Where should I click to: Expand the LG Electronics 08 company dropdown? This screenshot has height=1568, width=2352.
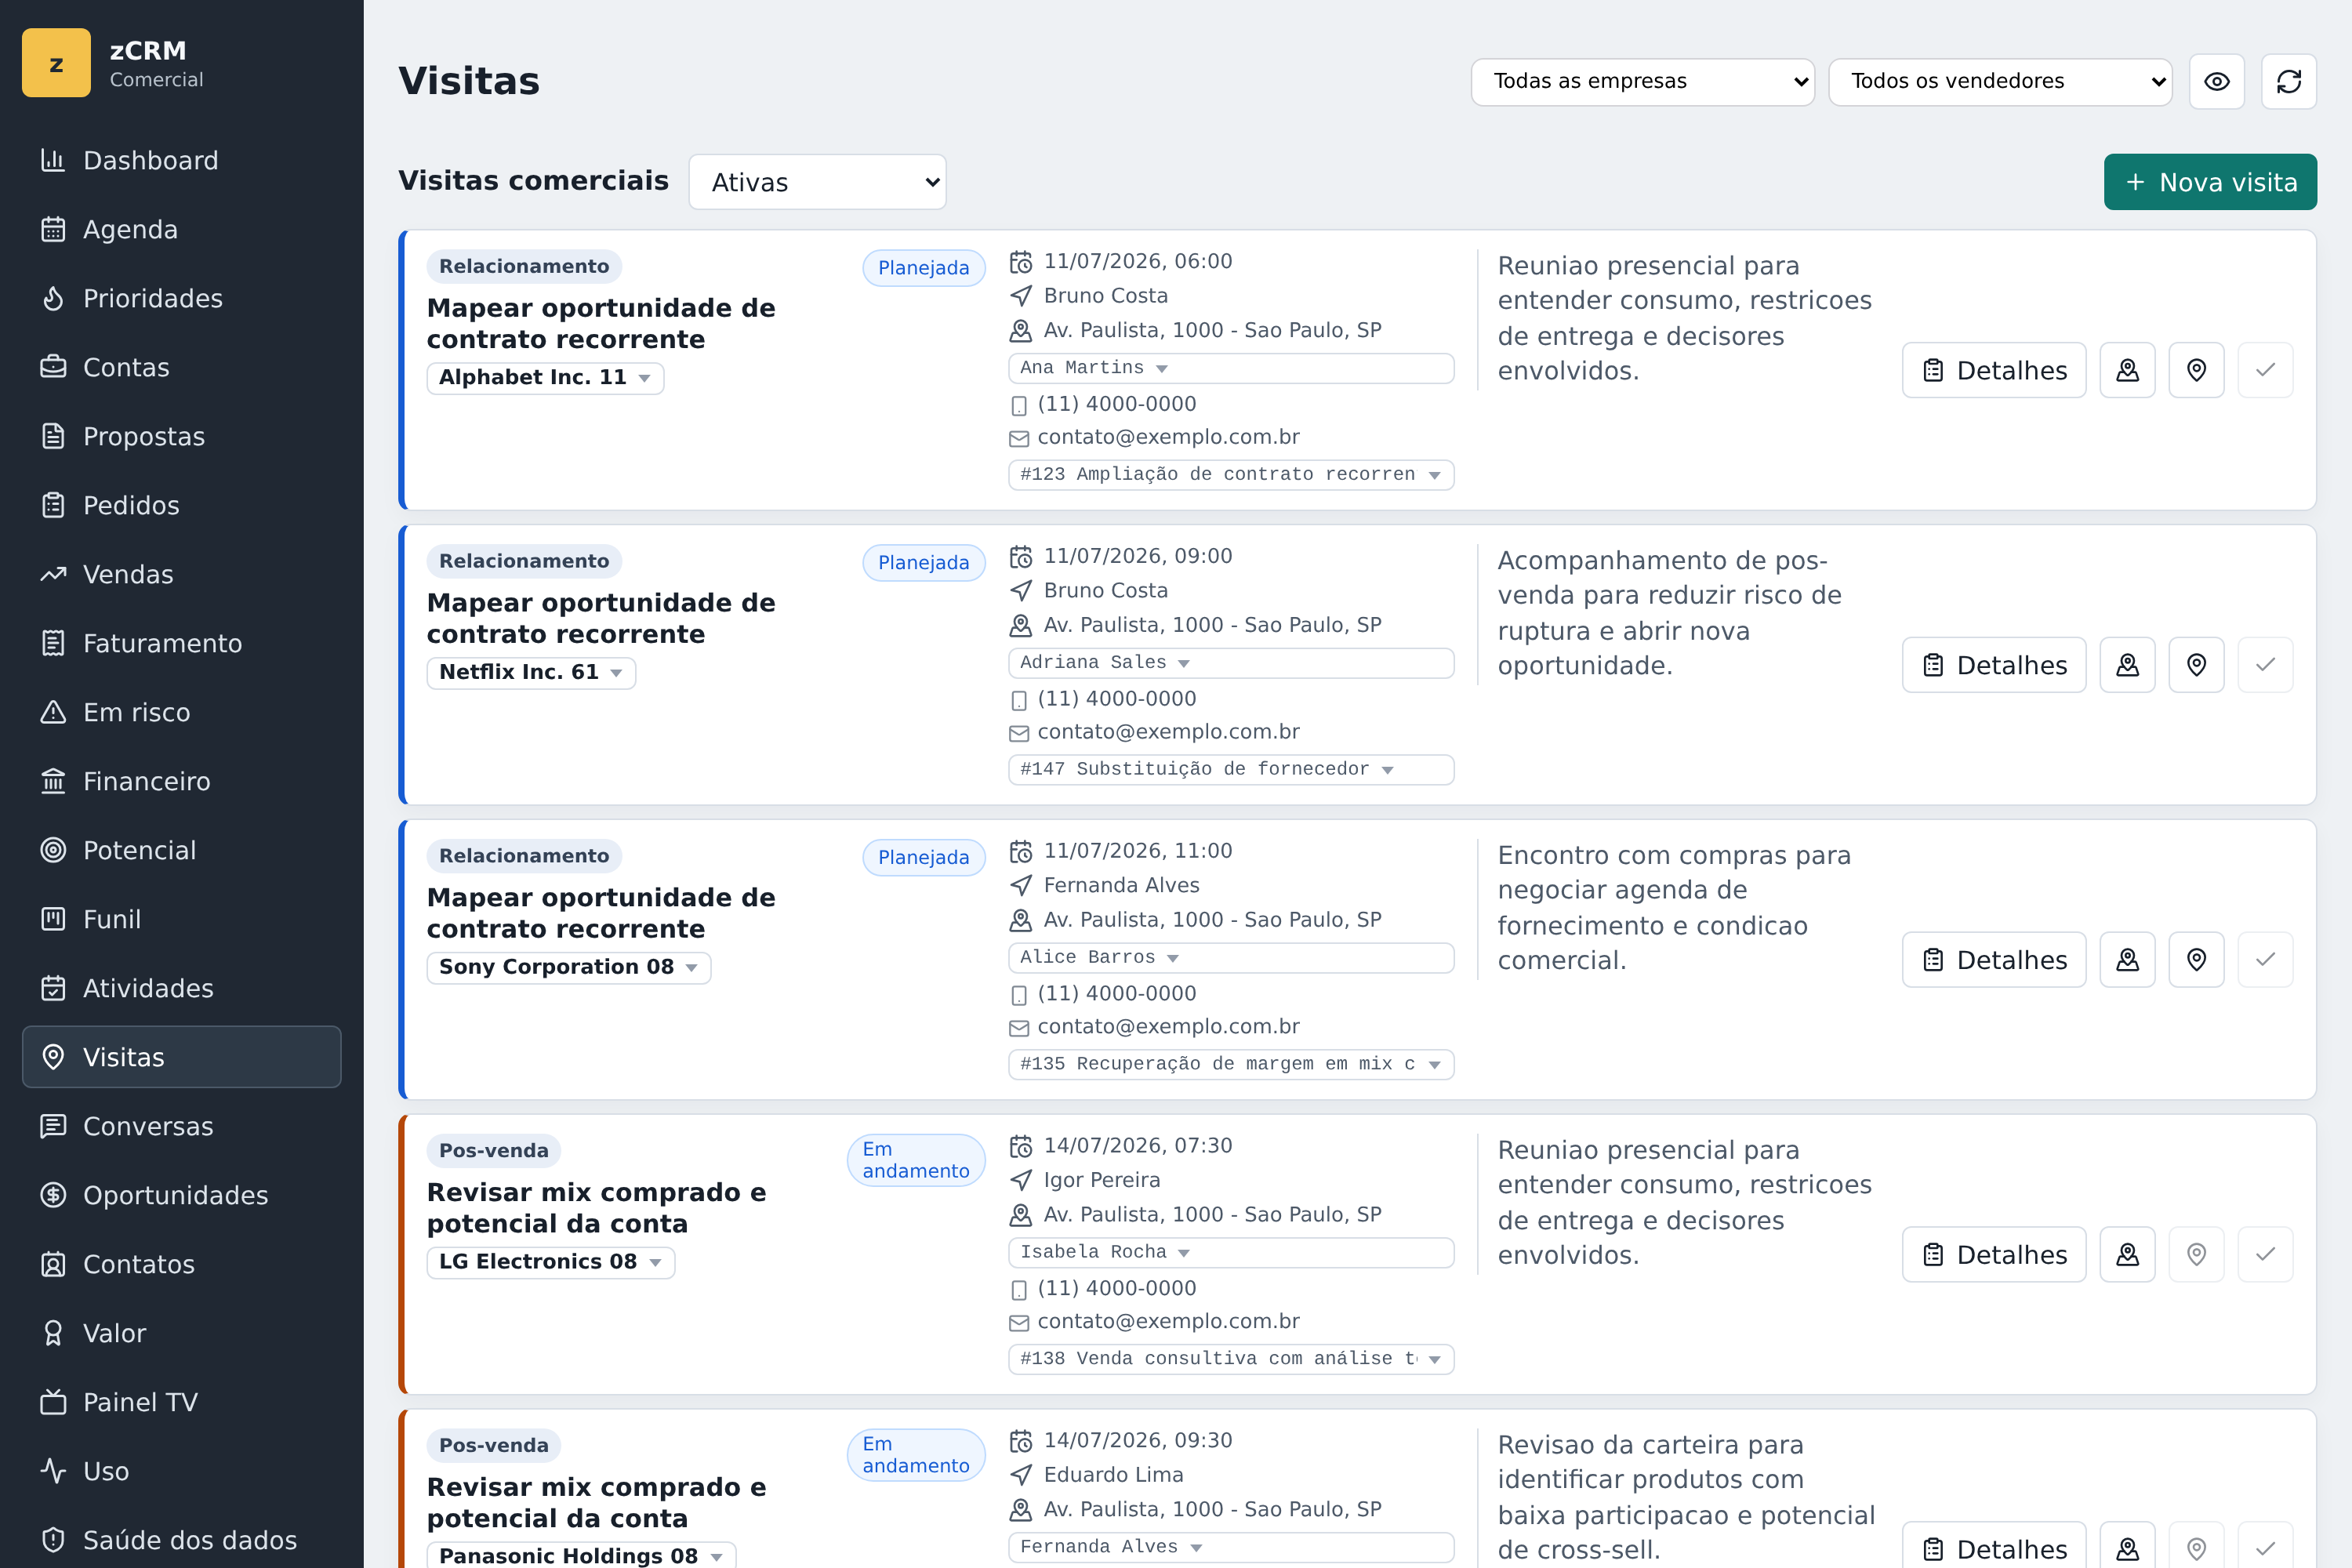(550, 1263)
